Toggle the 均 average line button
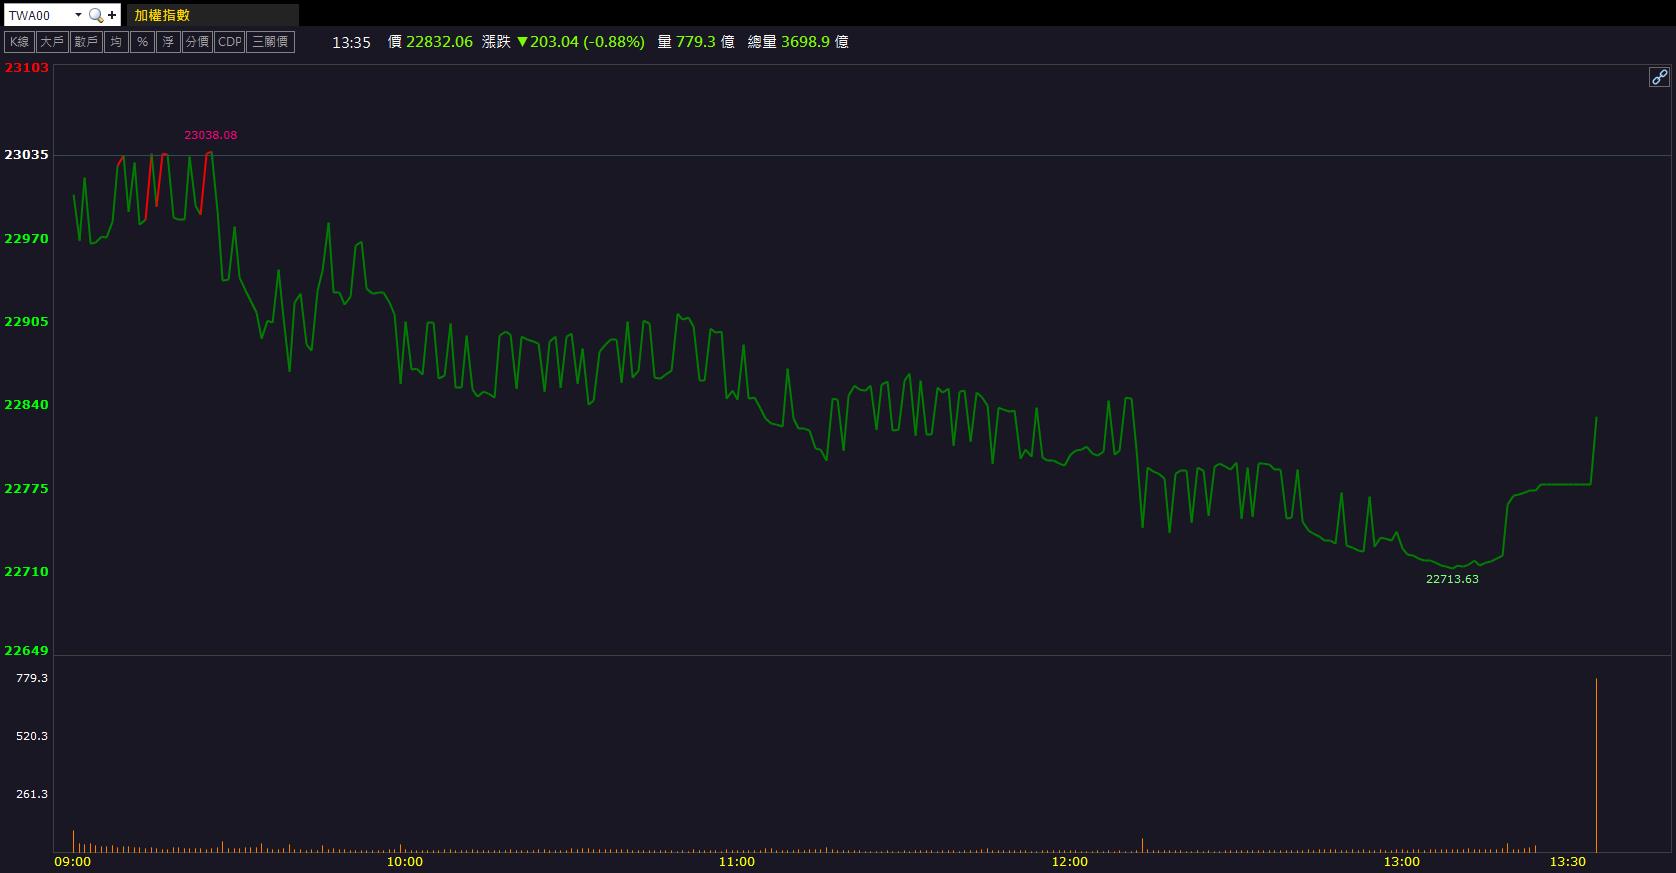Image resolution: width=1676 pixels, height=873 pixels. tap(116, 42)
